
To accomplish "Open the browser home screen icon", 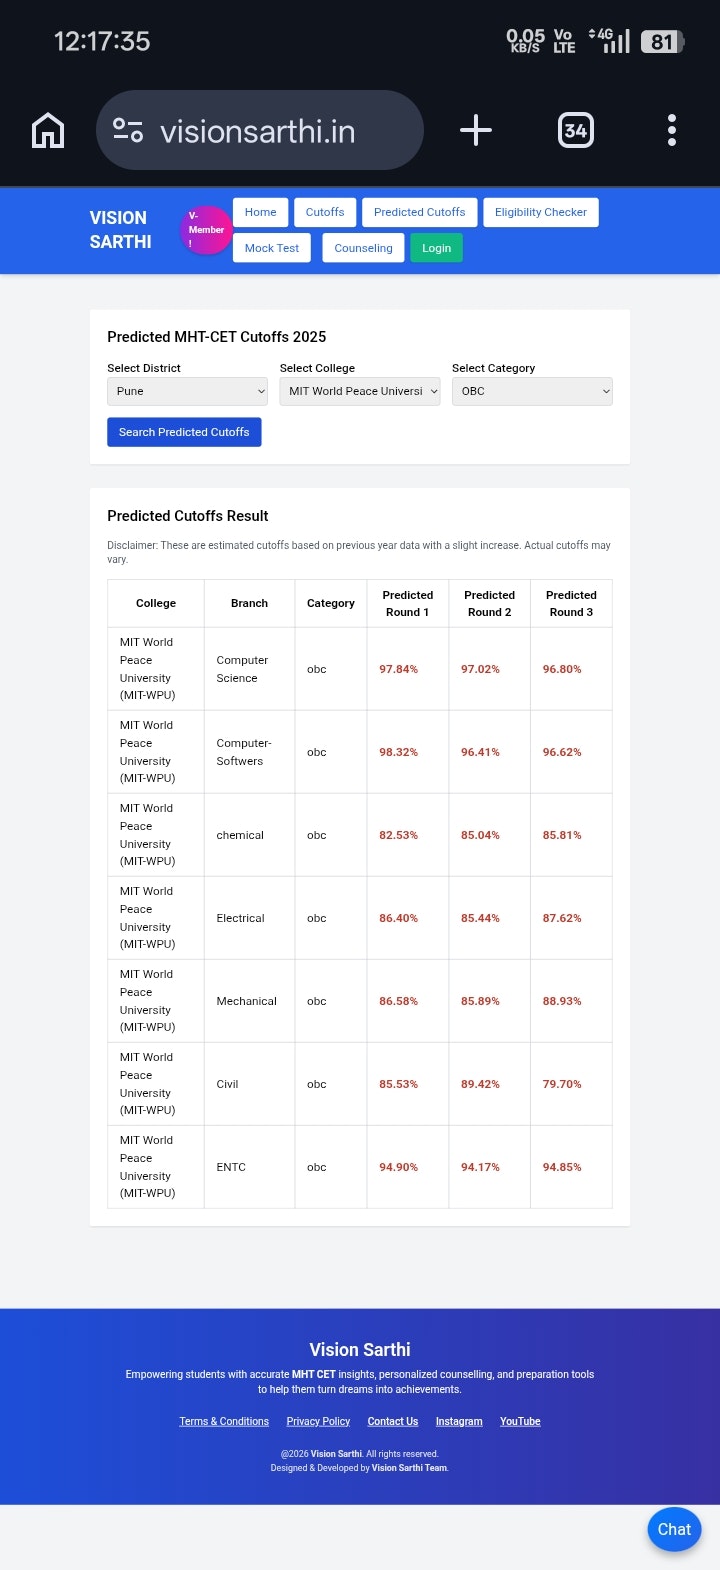I will click(x=46, y=130).
